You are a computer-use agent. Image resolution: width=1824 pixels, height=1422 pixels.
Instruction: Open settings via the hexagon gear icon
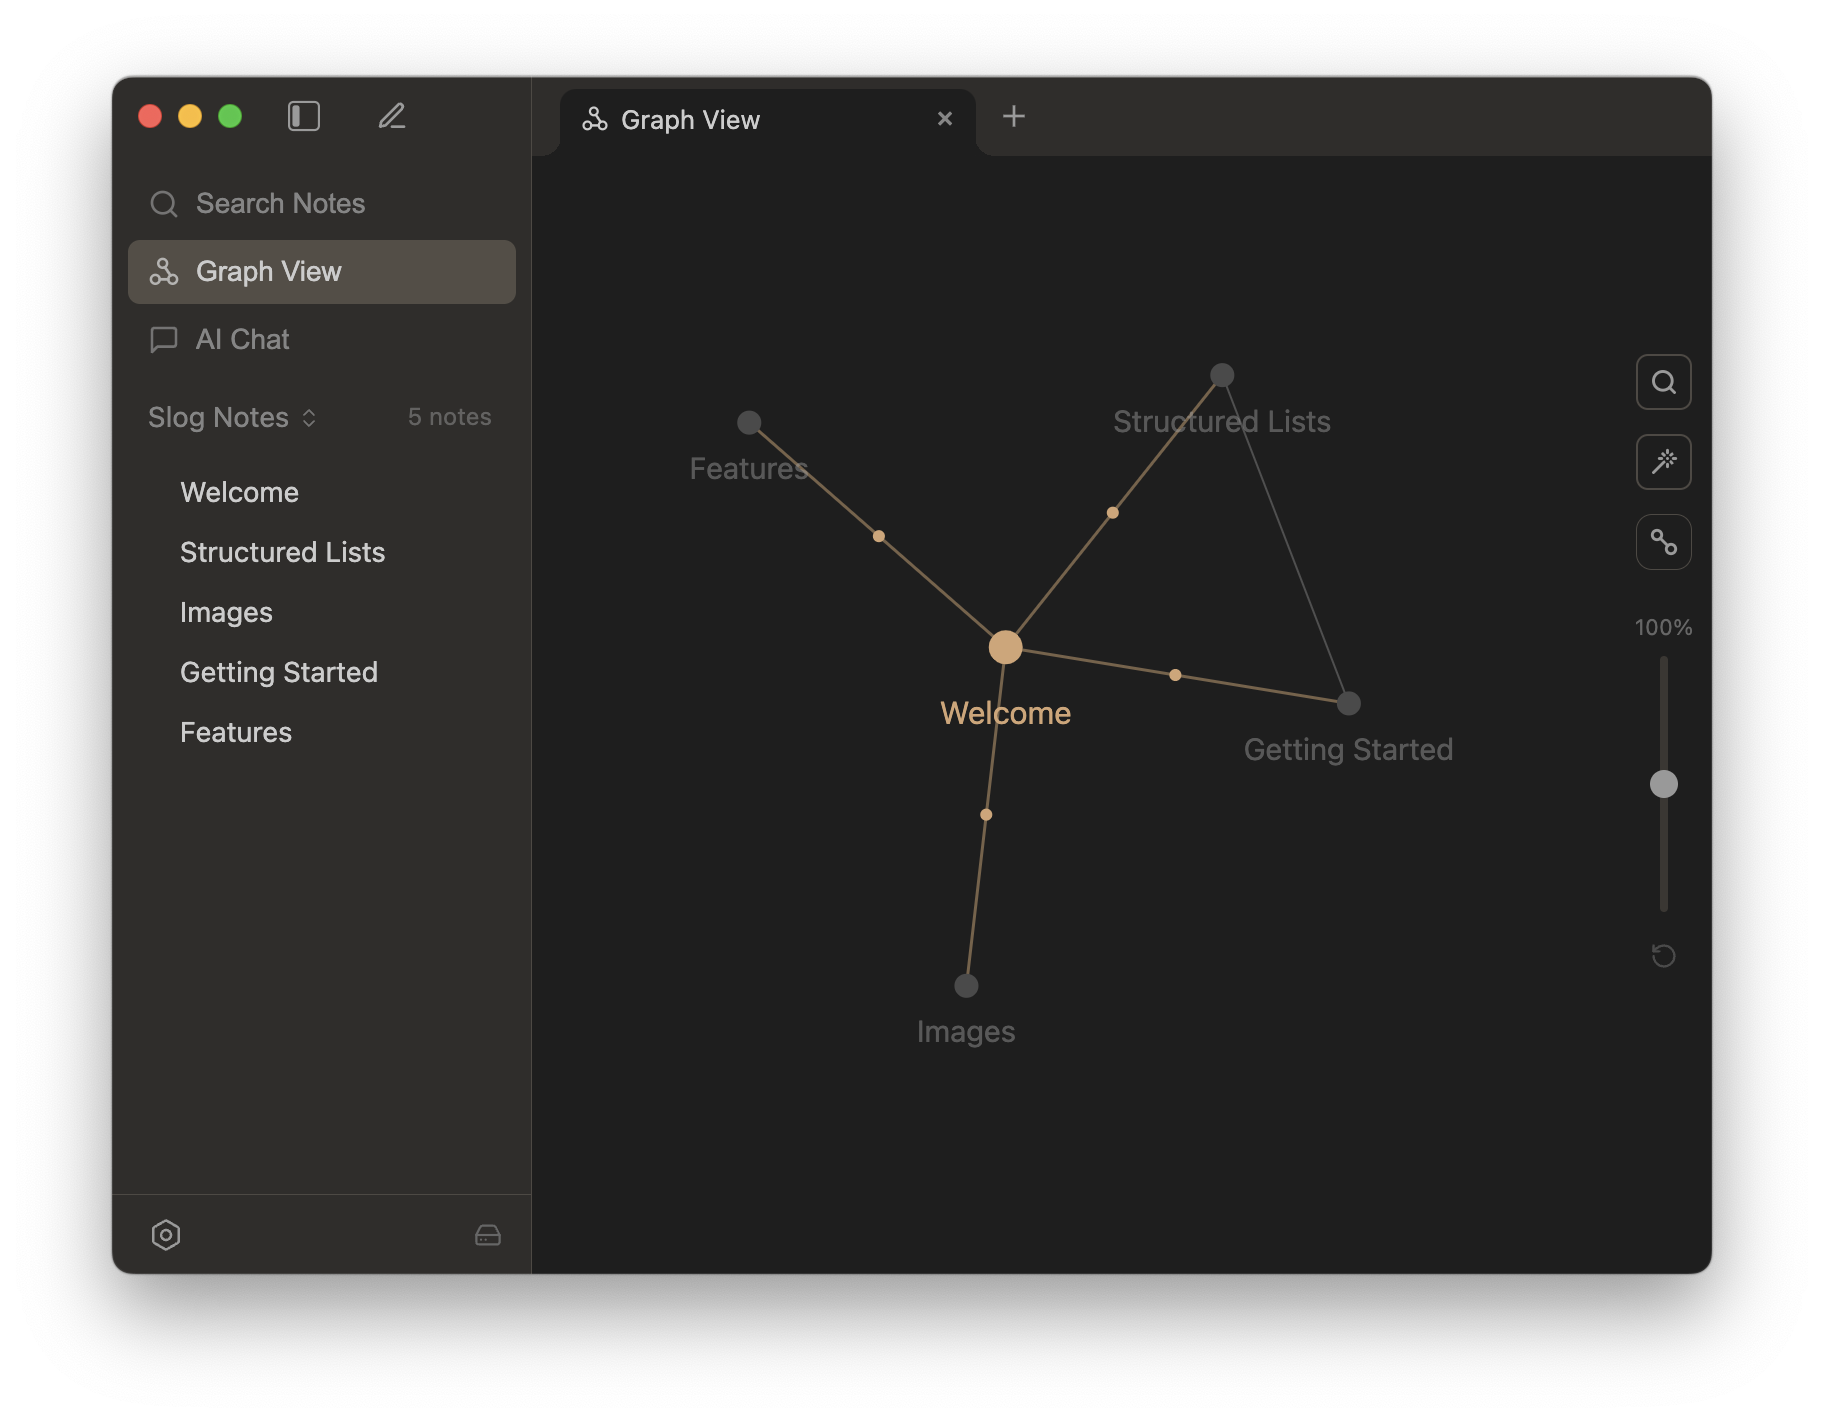tap(166, 1234)
